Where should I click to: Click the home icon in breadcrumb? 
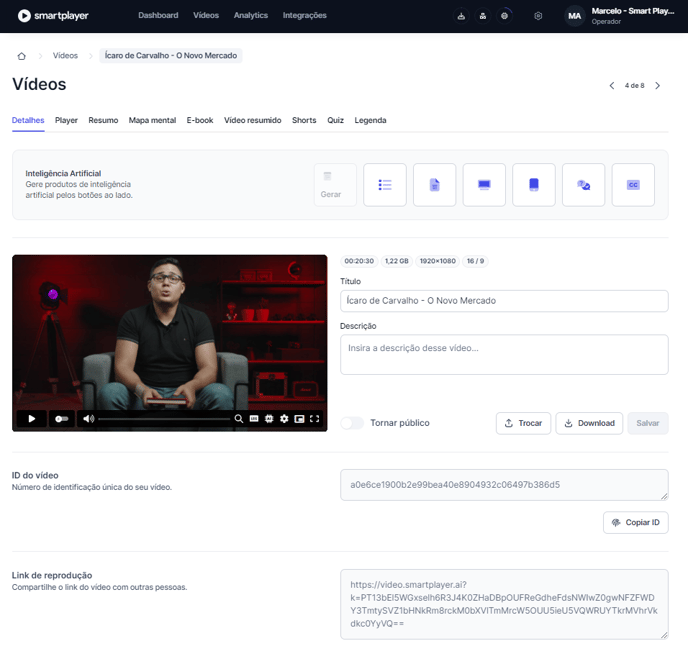point(22,56)
